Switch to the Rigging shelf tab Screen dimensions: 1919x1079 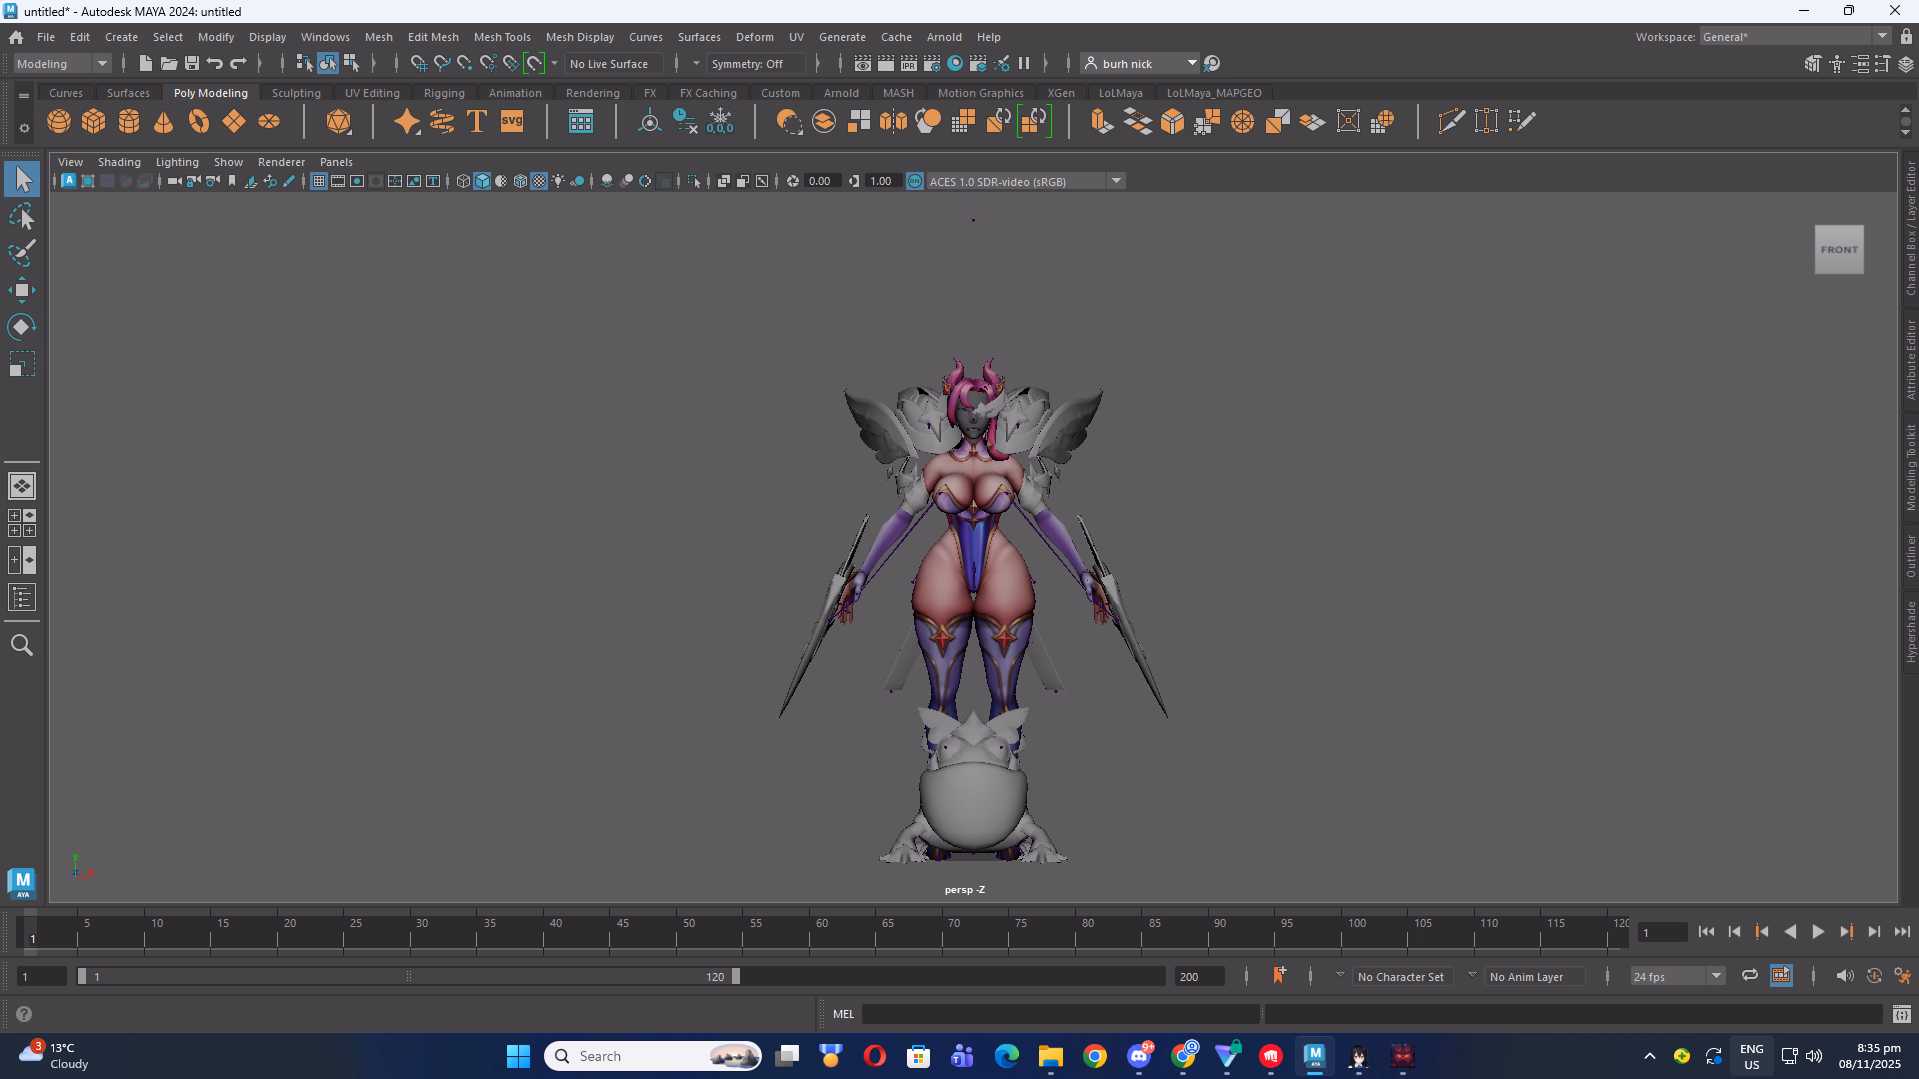(x=444, y=93)
